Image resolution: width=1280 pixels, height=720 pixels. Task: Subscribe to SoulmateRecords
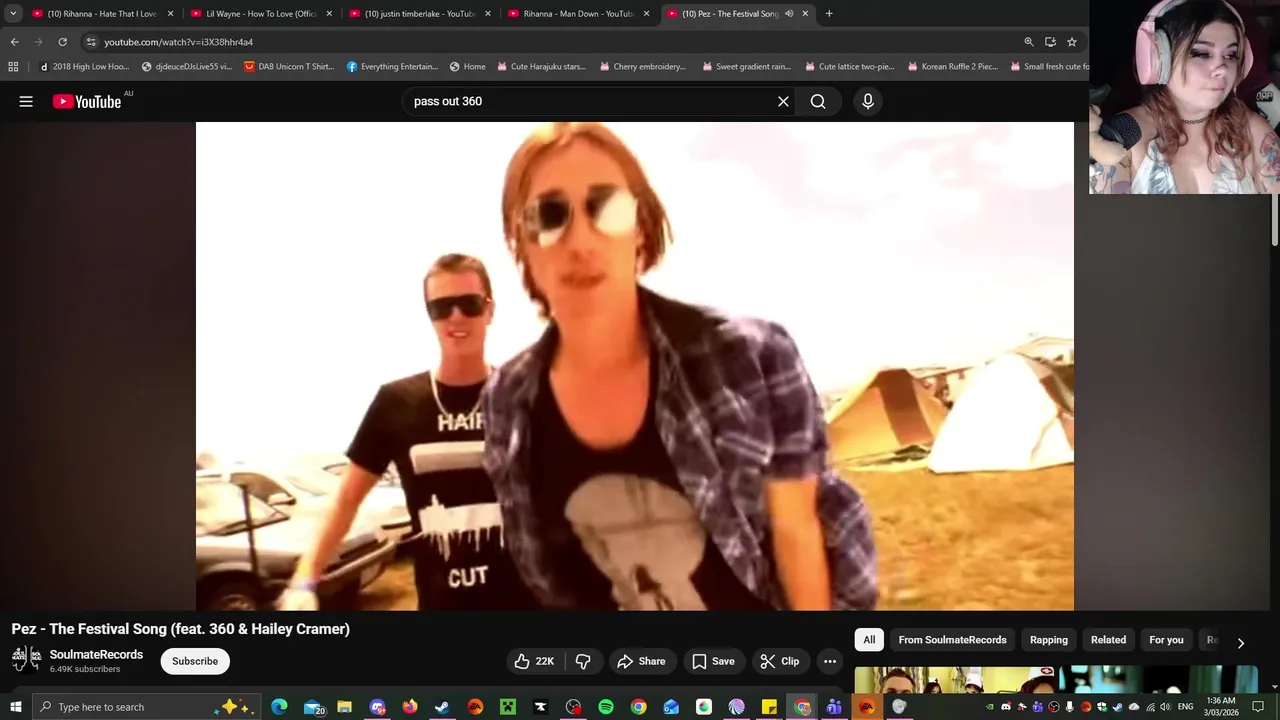click(195, 661)
